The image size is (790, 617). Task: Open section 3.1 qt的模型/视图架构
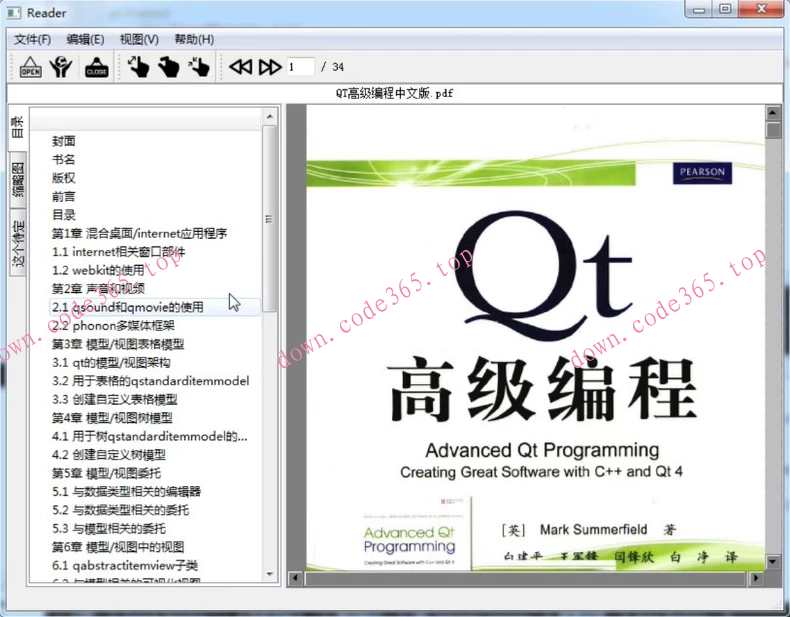click(x=111, y=363)
